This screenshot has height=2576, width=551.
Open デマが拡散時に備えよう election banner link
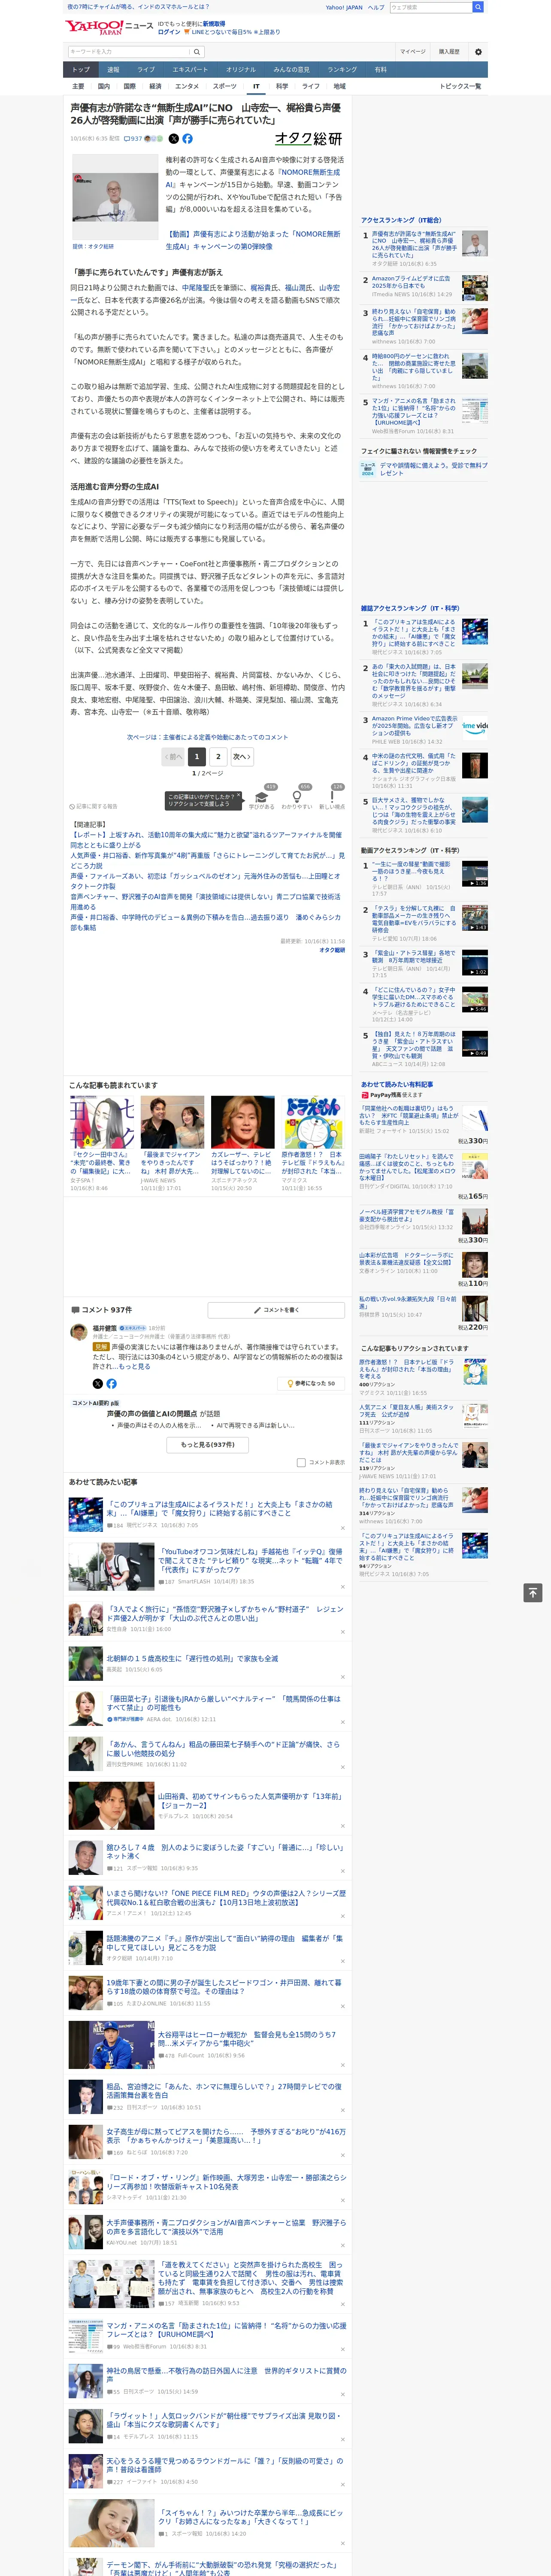(x=432, y=468)
